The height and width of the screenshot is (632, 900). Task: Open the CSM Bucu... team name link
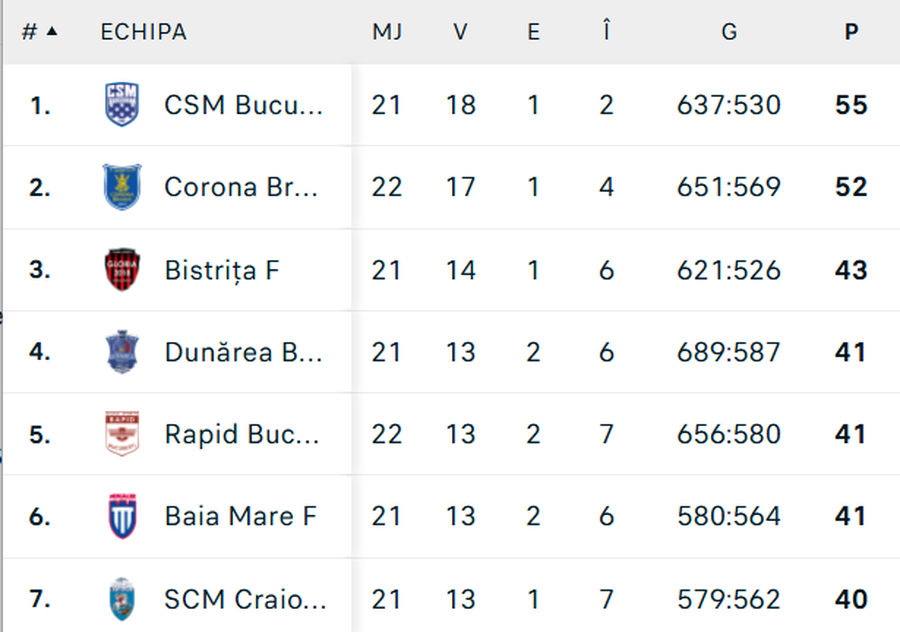point(244,105)
